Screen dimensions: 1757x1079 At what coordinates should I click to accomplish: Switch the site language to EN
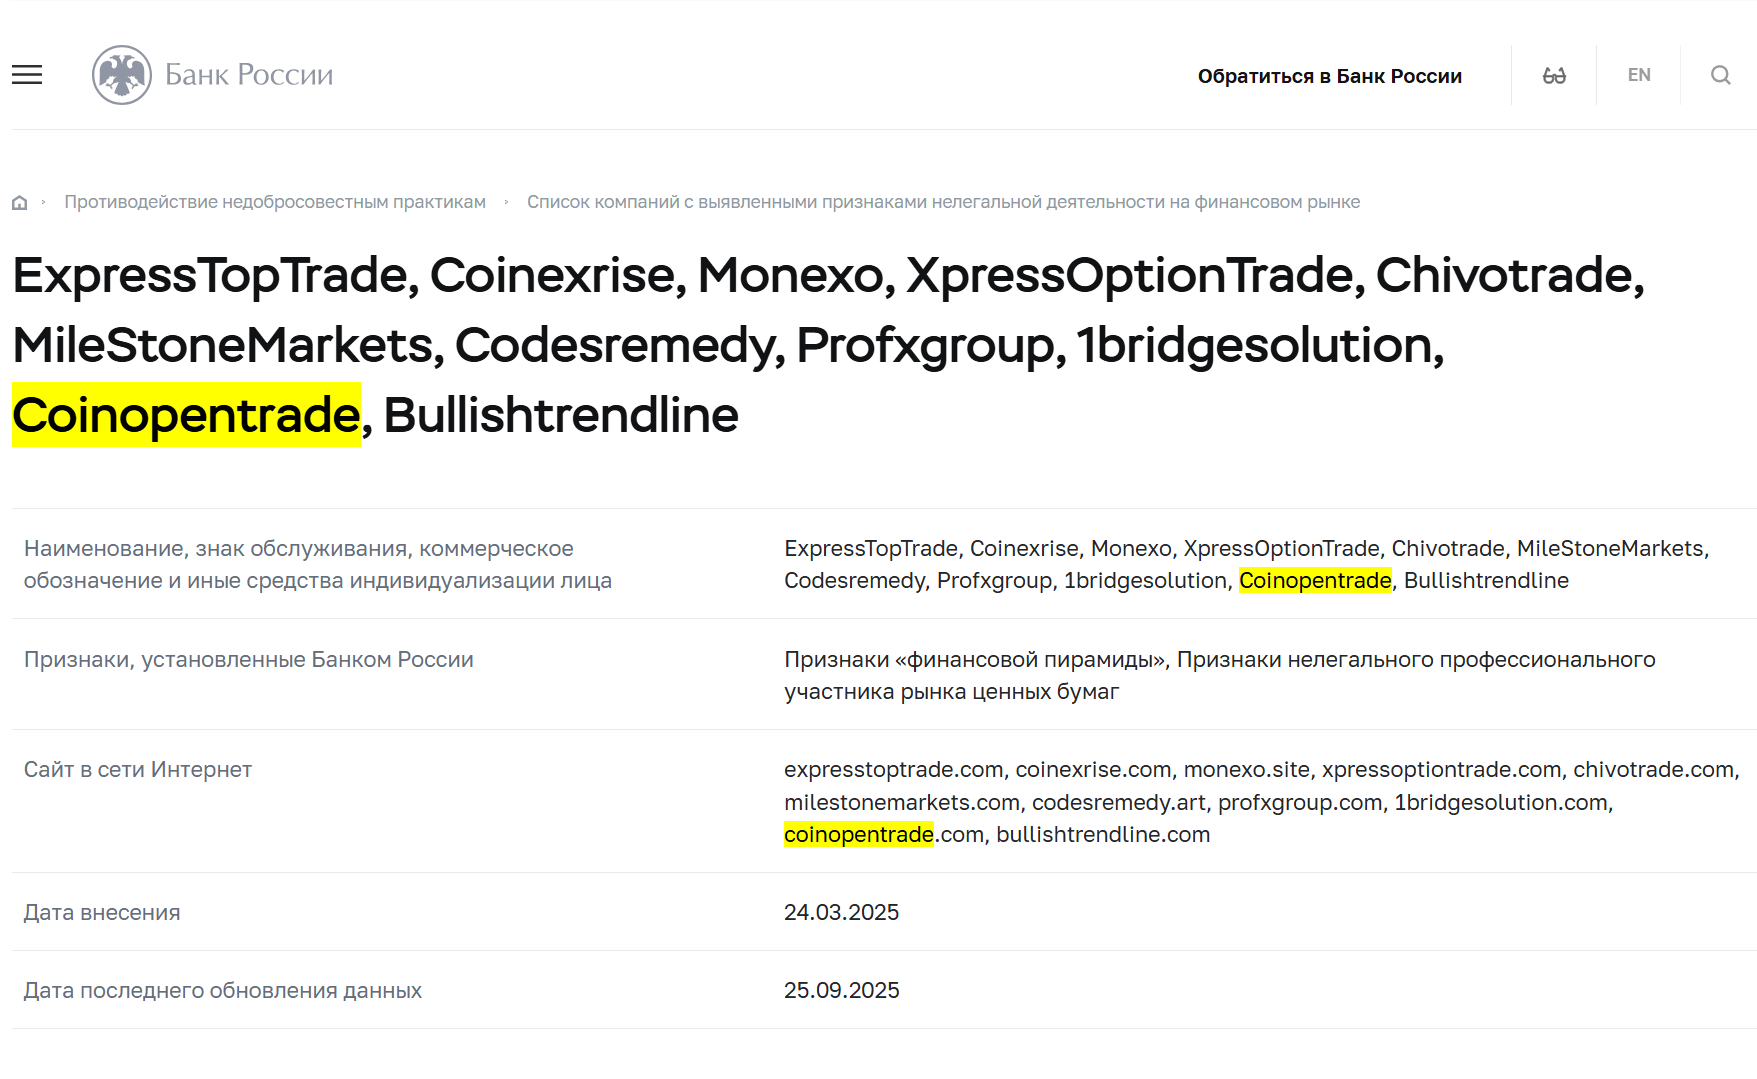click(1639, 75)
